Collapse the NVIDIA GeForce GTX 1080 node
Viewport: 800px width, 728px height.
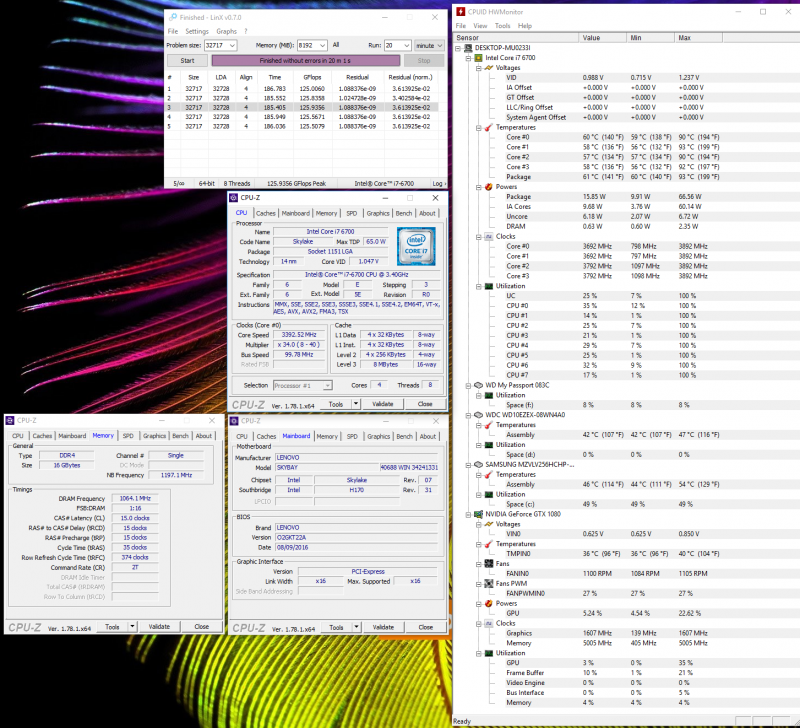pyautogui.click(x=468, y=515)
